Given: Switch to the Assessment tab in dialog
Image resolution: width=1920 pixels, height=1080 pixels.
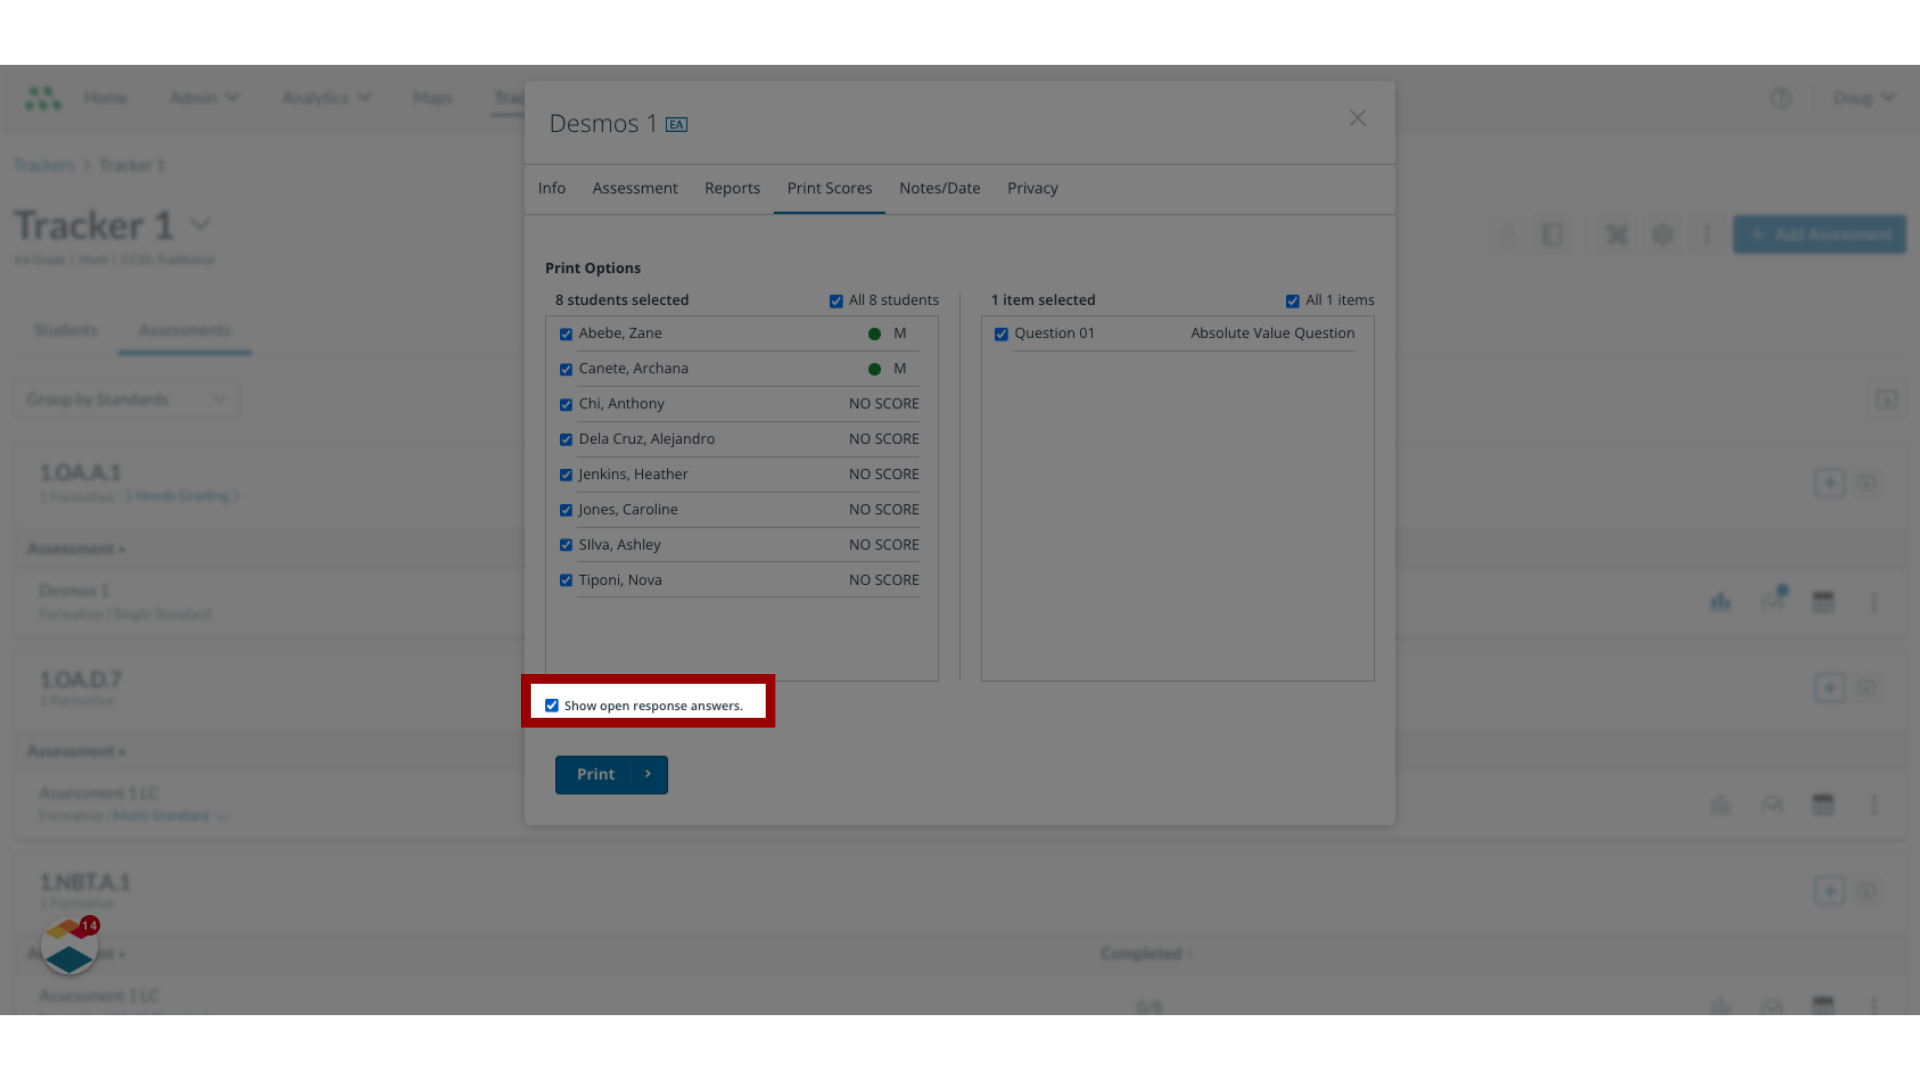Looking at the screenshot, I should pos(634,188).
